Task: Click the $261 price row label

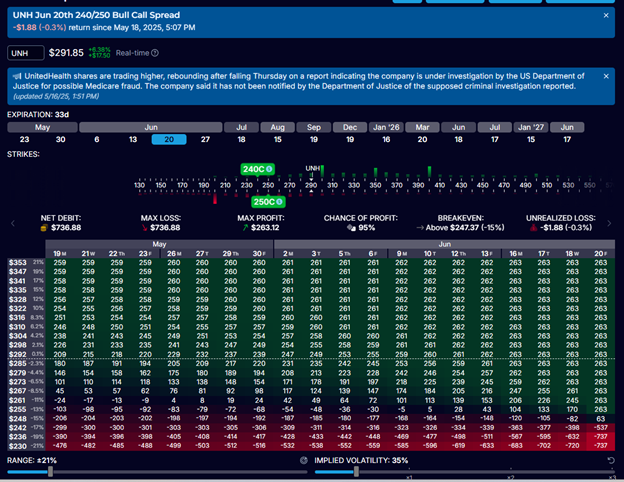Action: coord(18,400)
